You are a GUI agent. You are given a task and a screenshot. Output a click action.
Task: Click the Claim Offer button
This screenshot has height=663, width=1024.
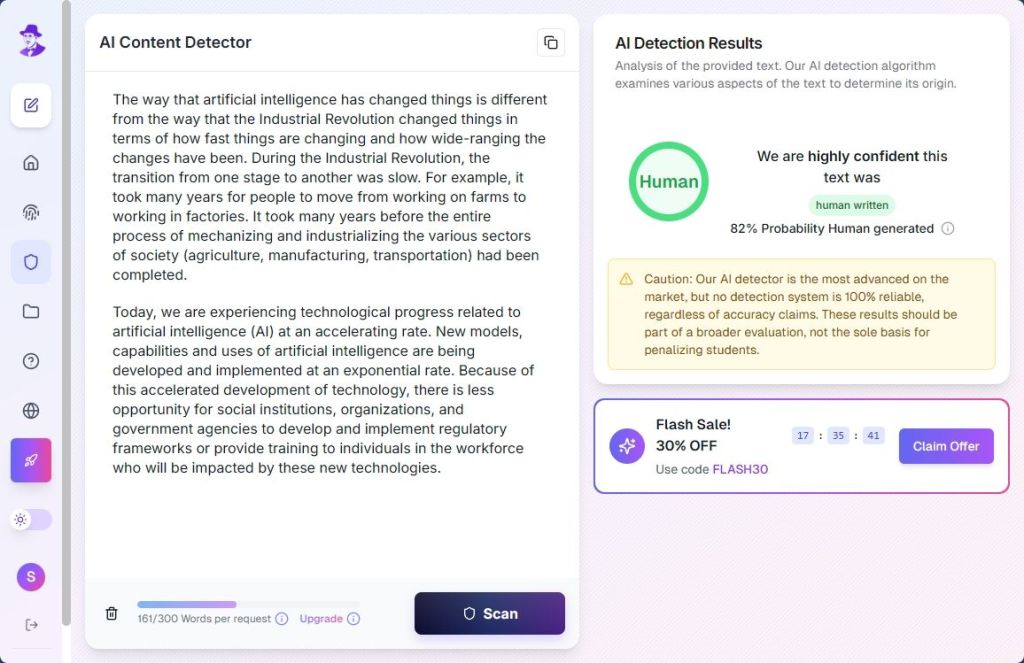point(946,446)
